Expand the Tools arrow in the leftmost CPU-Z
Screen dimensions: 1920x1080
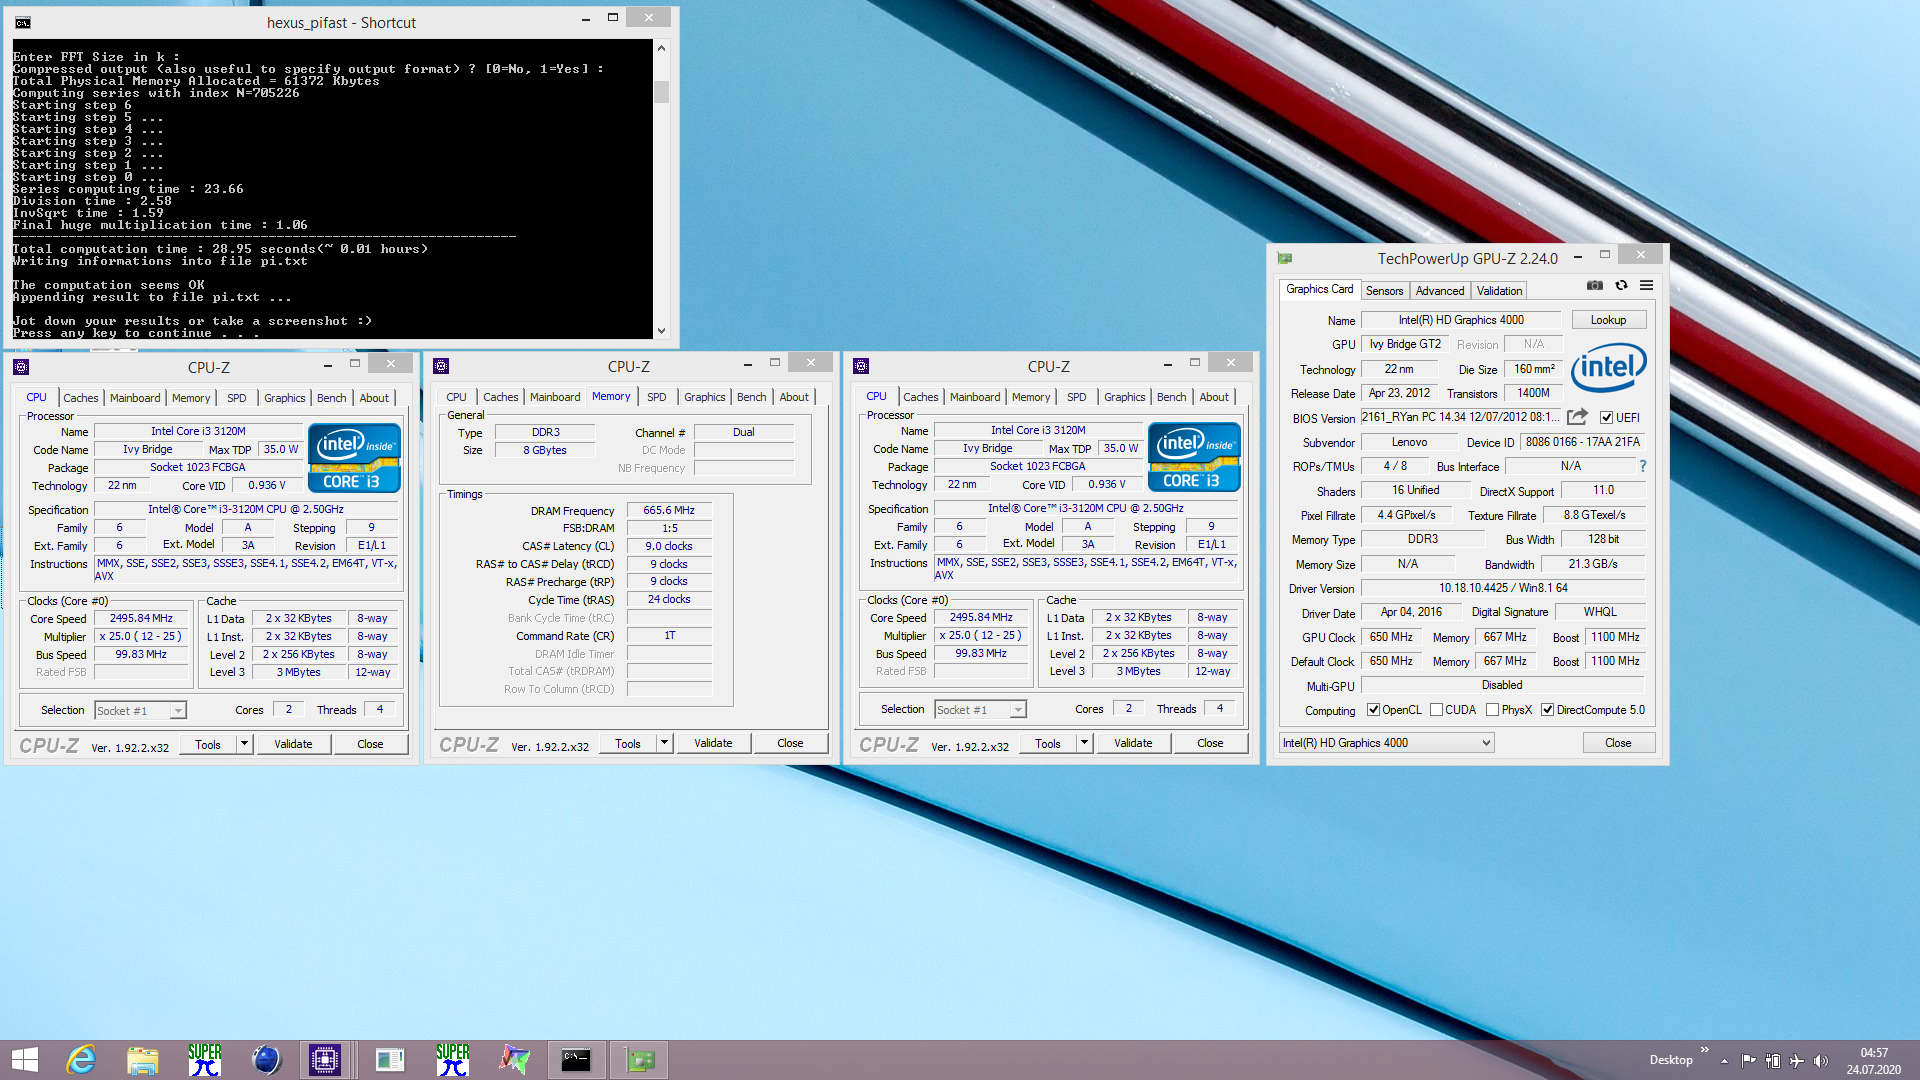coord(244,744)
